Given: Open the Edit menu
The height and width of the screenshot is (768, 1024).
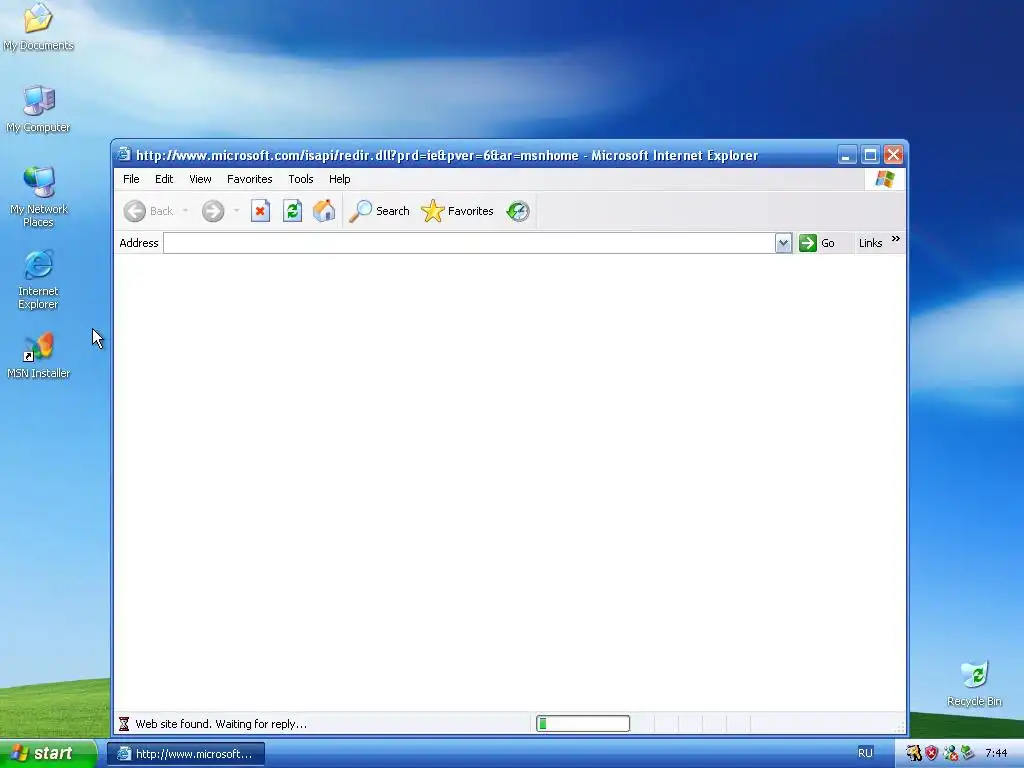Looking at the screenshot, I should (164, 179).
